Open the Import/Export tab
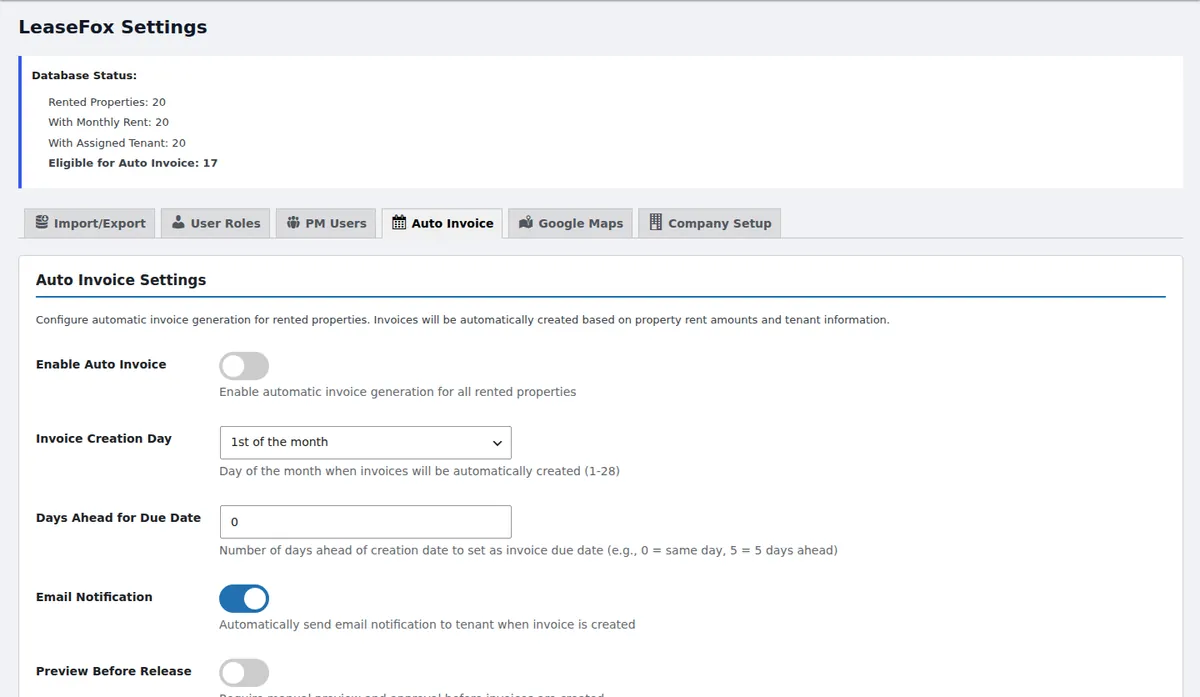This screenshot has width=1200, height=697. pos(90,223)
